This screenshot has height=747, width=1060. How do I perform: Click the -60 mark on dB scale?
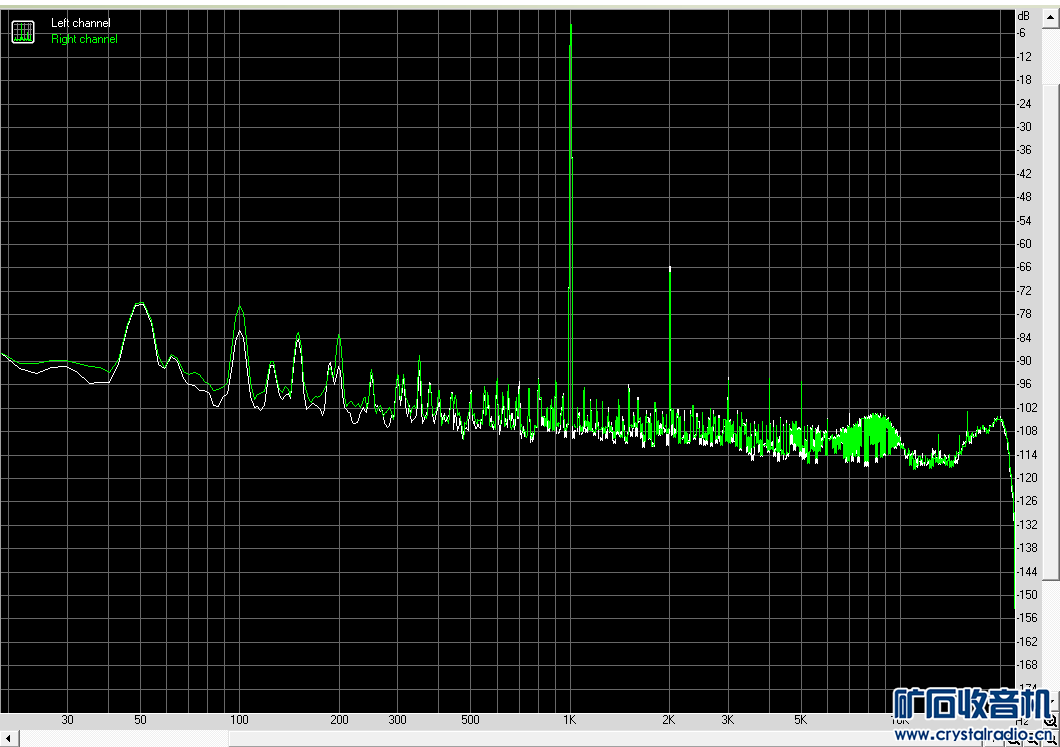1025,243
